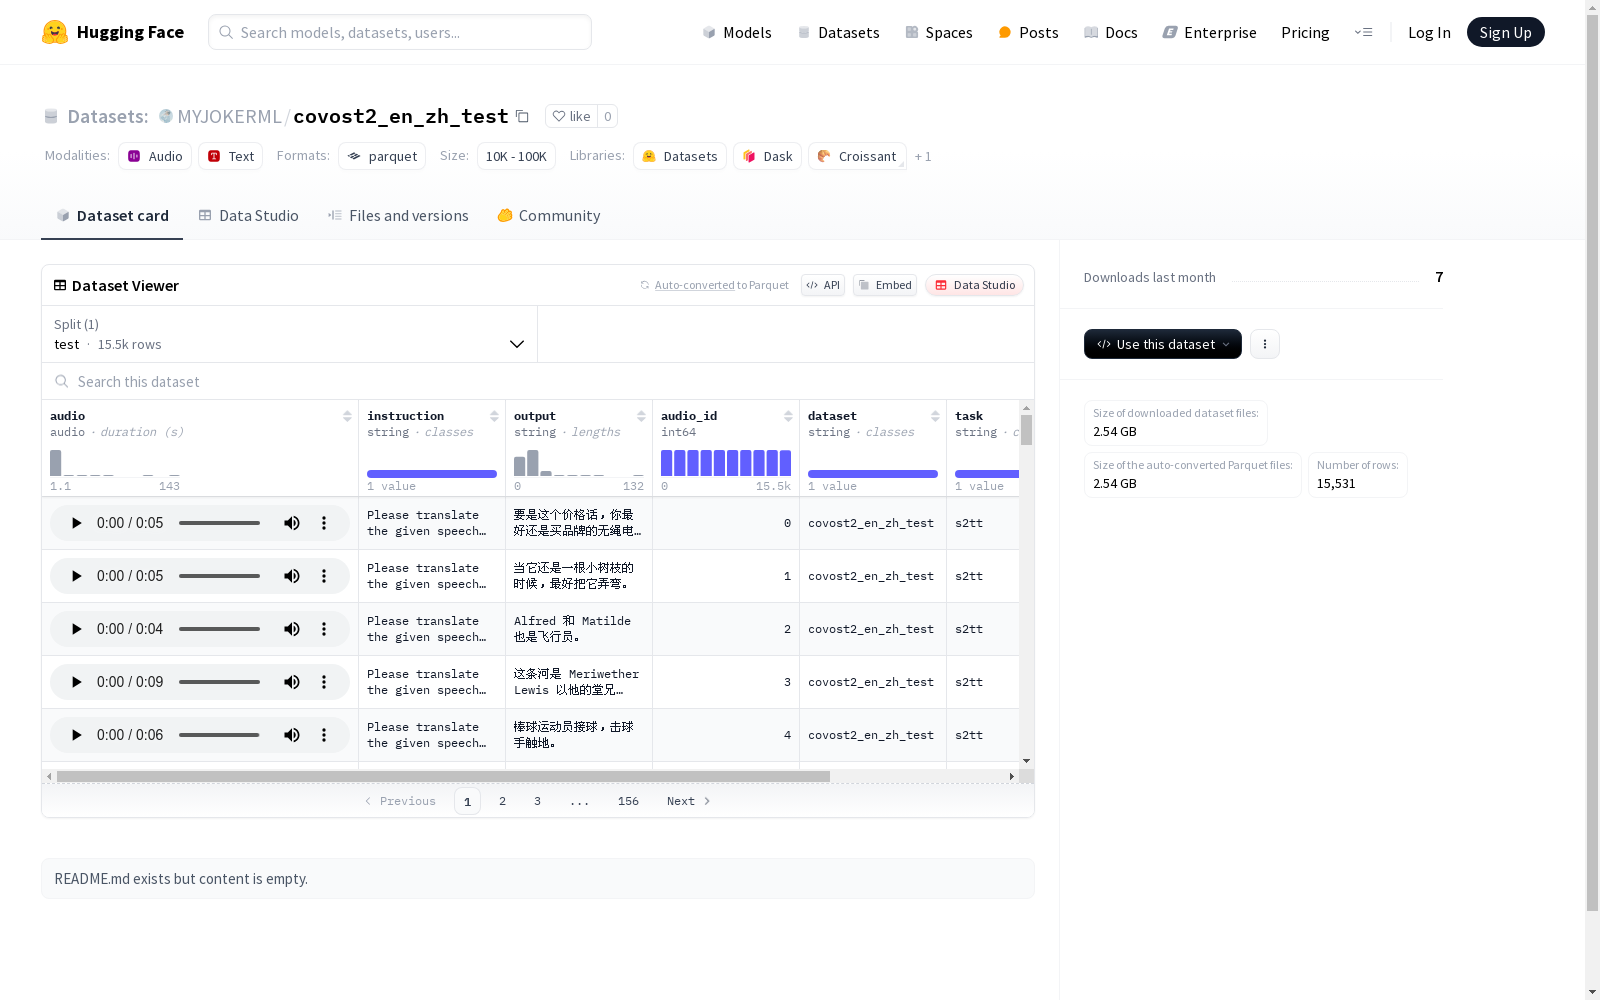Expand the Split test dropdown
Image resolution: width=1600 pixels, height=1000 pixels.
(290, 334)
